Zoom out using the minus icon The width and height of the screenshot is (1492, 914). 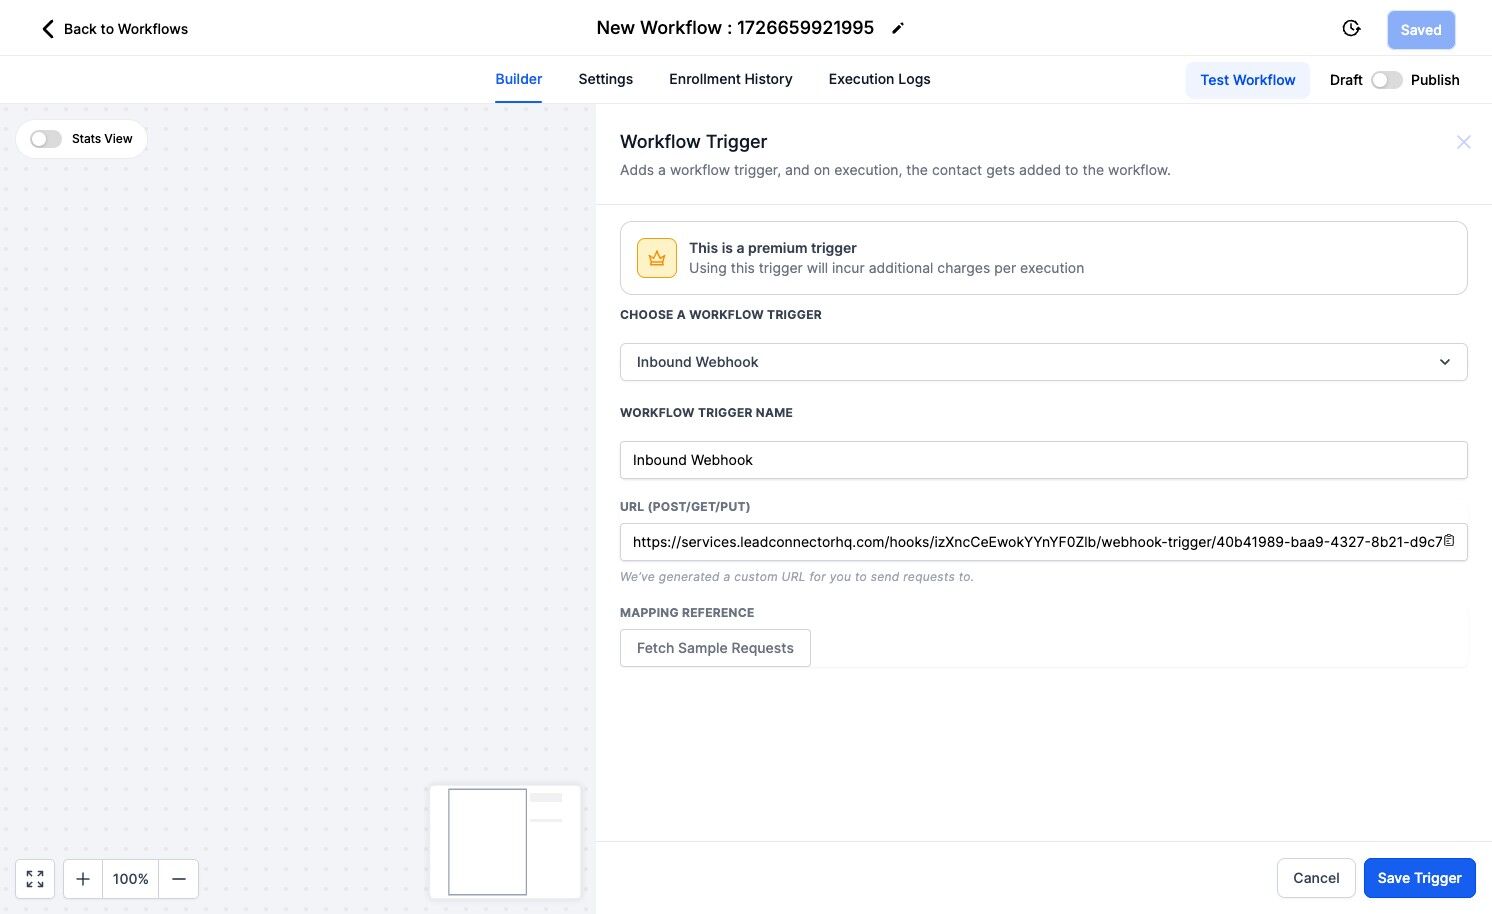[x=179, y=879]
